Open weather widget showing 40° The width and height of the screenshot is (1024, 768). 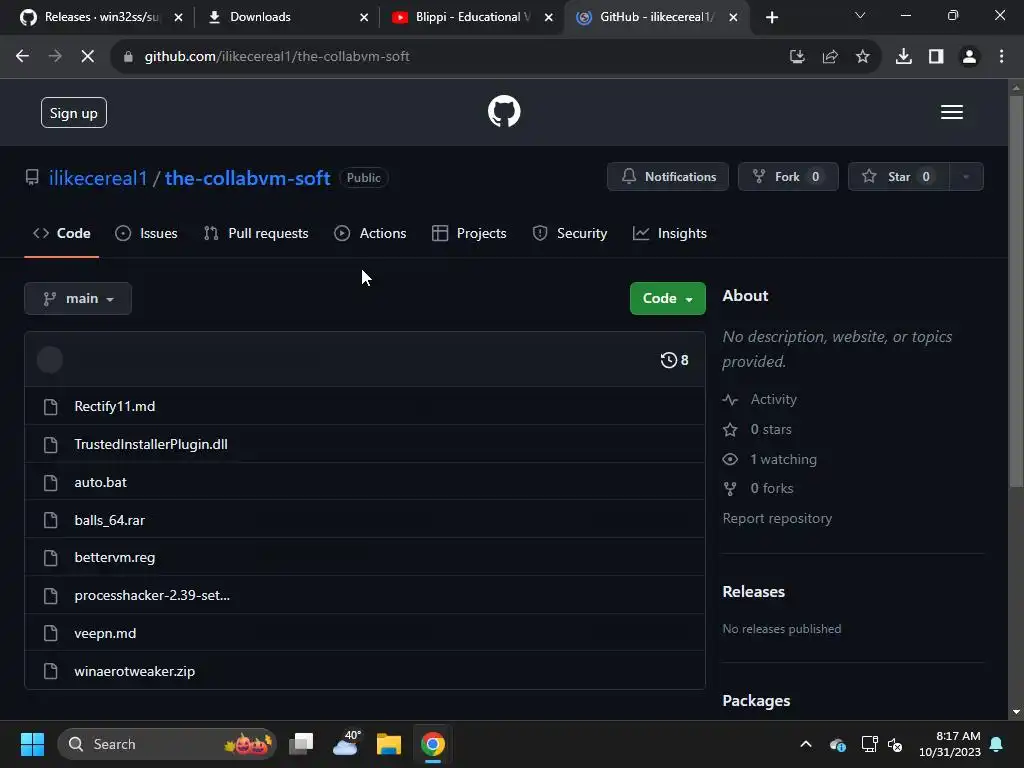346,744
